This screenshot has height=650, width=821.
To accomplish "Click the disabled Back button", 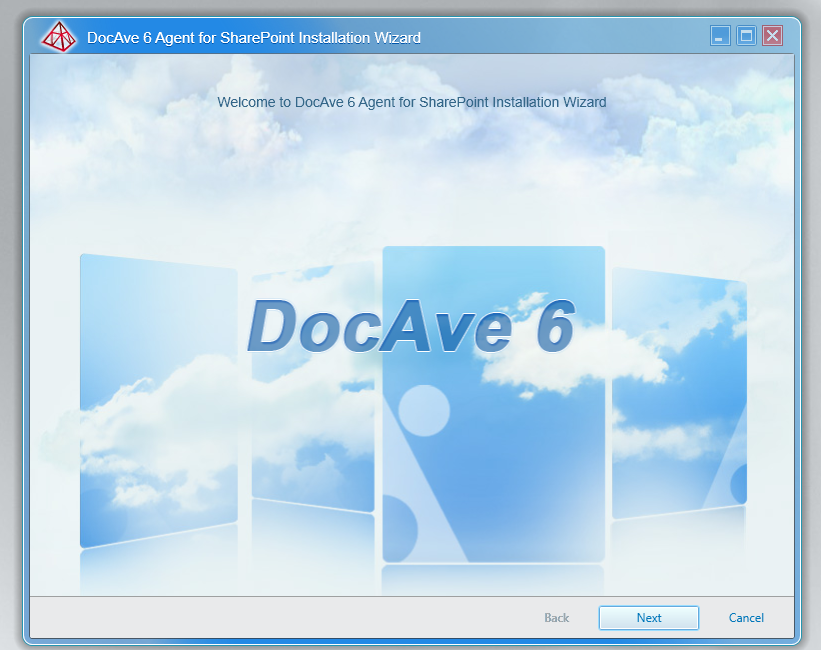I will click(556, 617).
